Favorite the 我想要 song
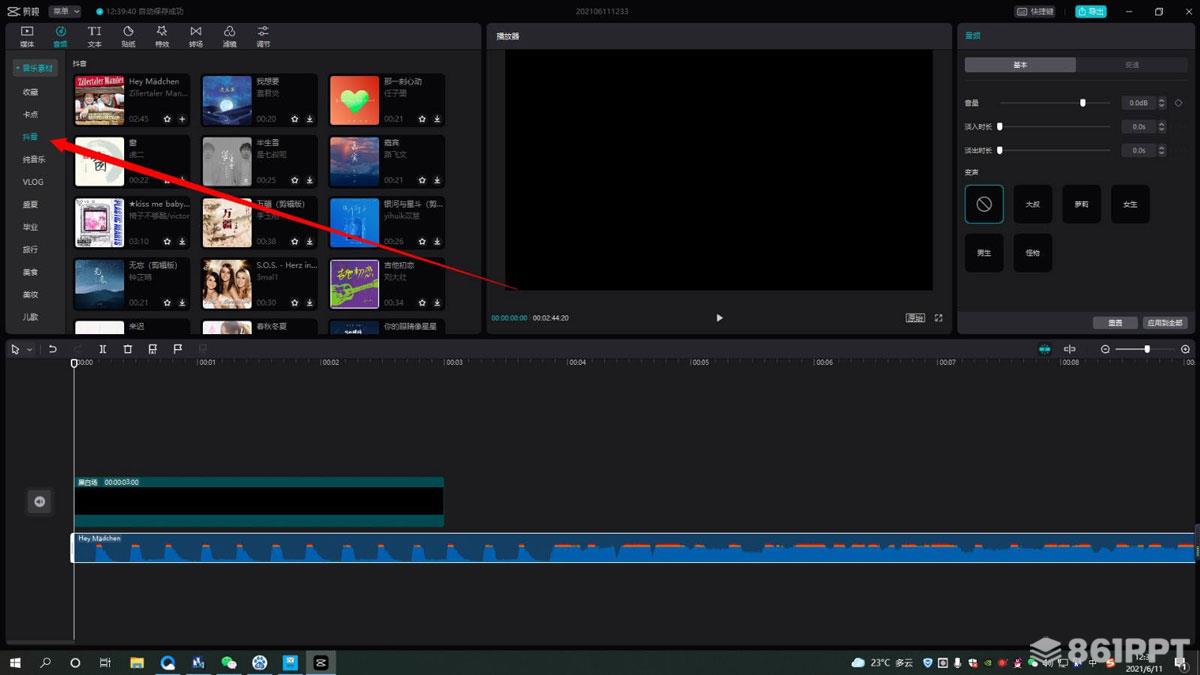The image size is (1200, 675). [x=295, y=119]
